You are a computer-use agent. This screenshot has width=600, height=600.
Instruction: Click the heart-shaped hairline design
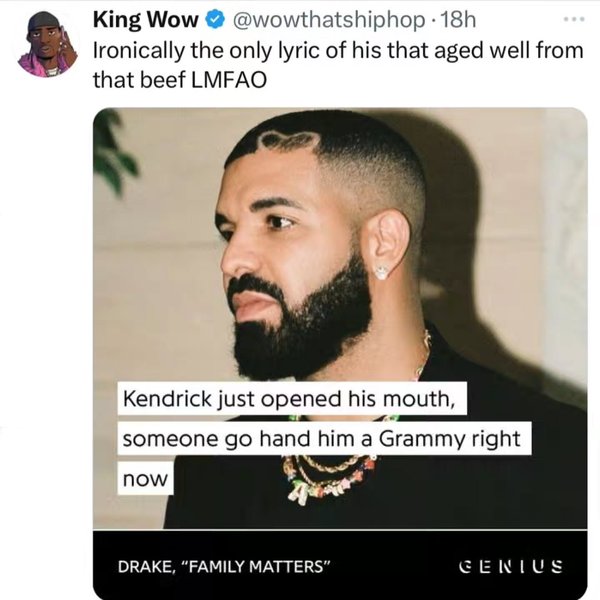[291, 140]
